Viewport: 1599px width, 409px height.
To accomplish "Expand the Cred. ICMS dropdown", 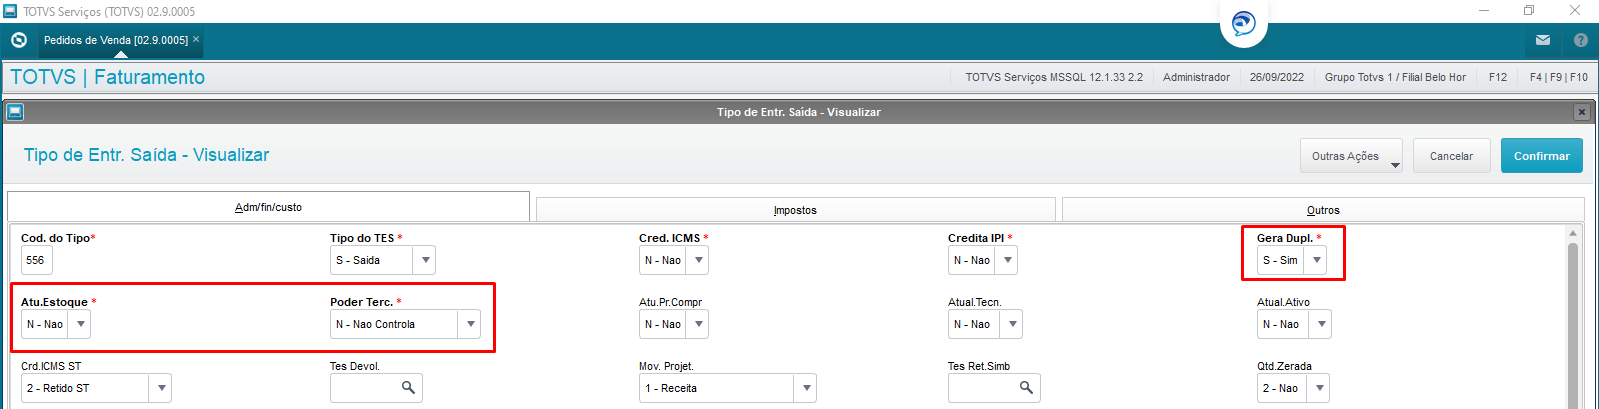I will (x=698, y=260).
